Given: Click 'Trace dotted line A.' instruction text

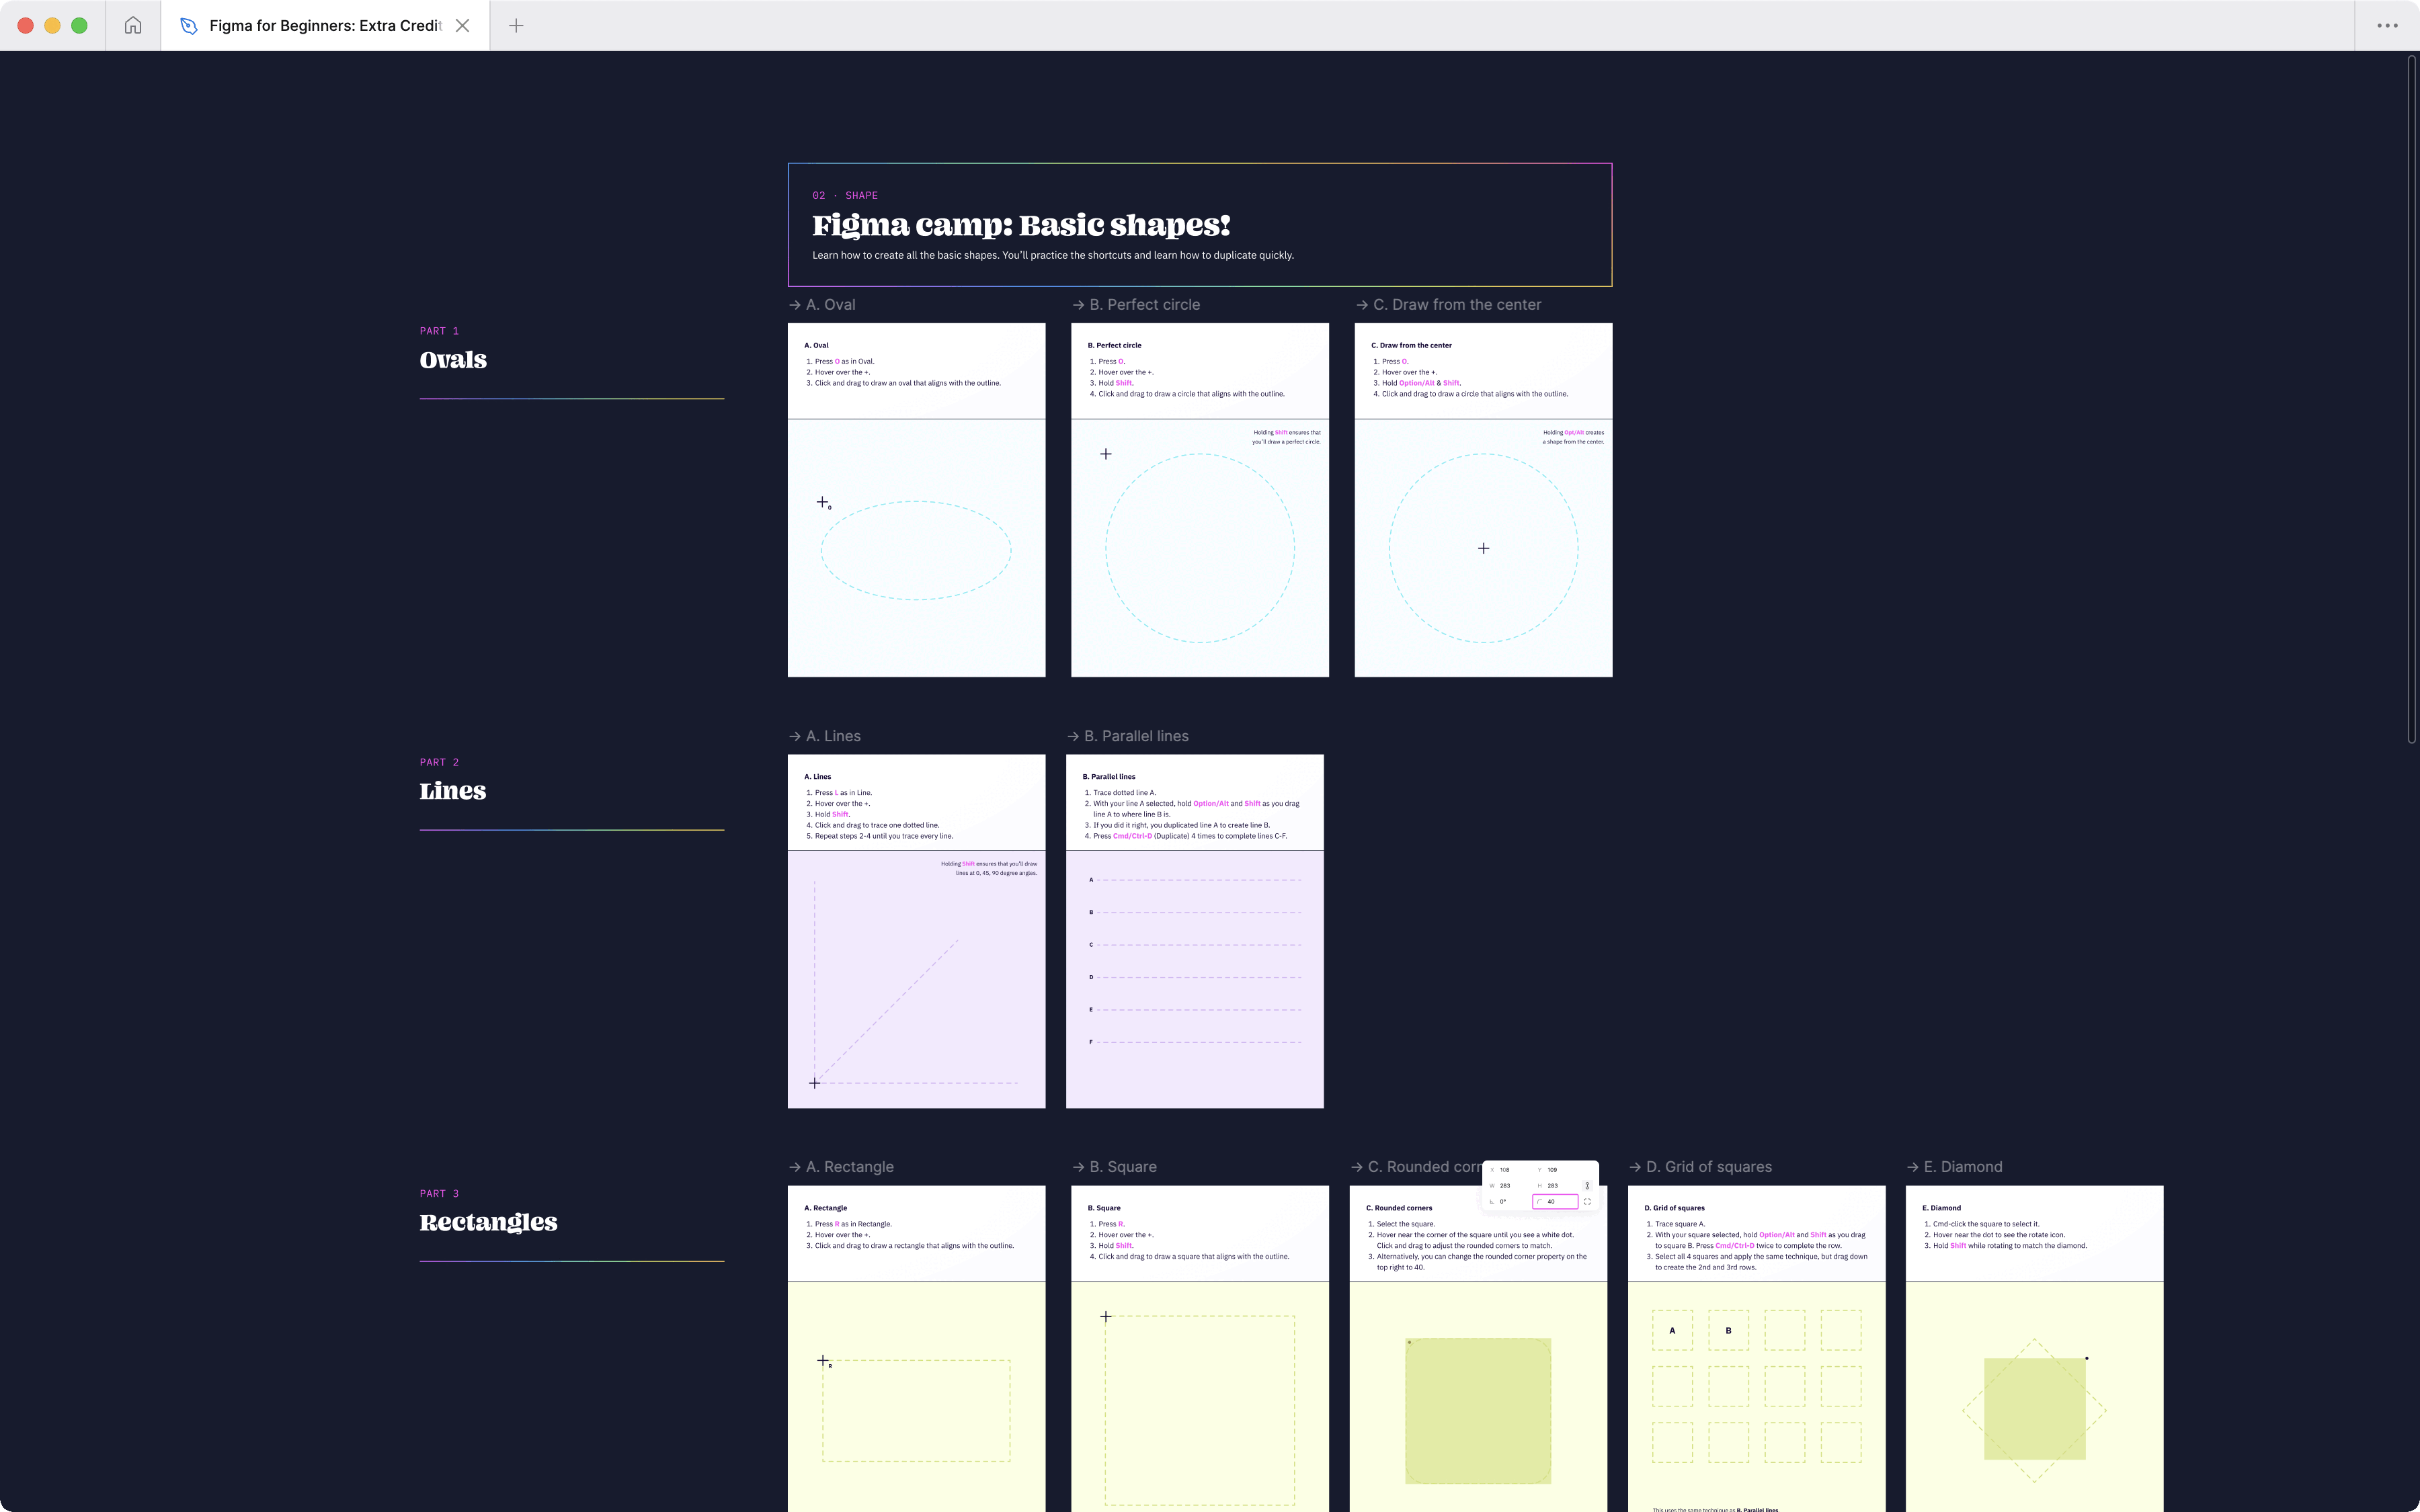Looking at the screenshot, I should [1124, 792].
